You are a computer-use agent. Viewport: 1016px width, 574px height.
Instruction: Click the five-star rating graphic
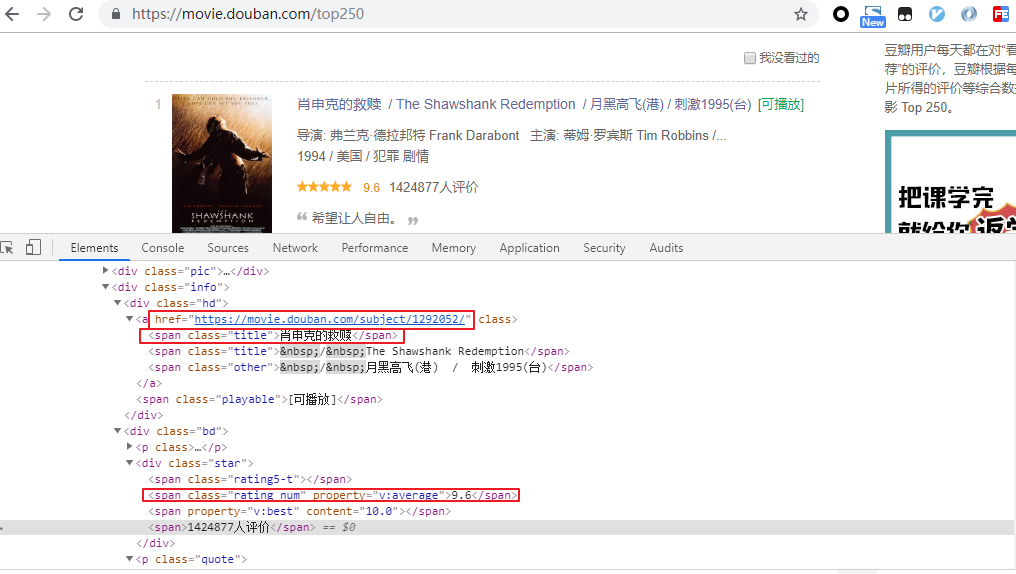[x=324, y=187]
